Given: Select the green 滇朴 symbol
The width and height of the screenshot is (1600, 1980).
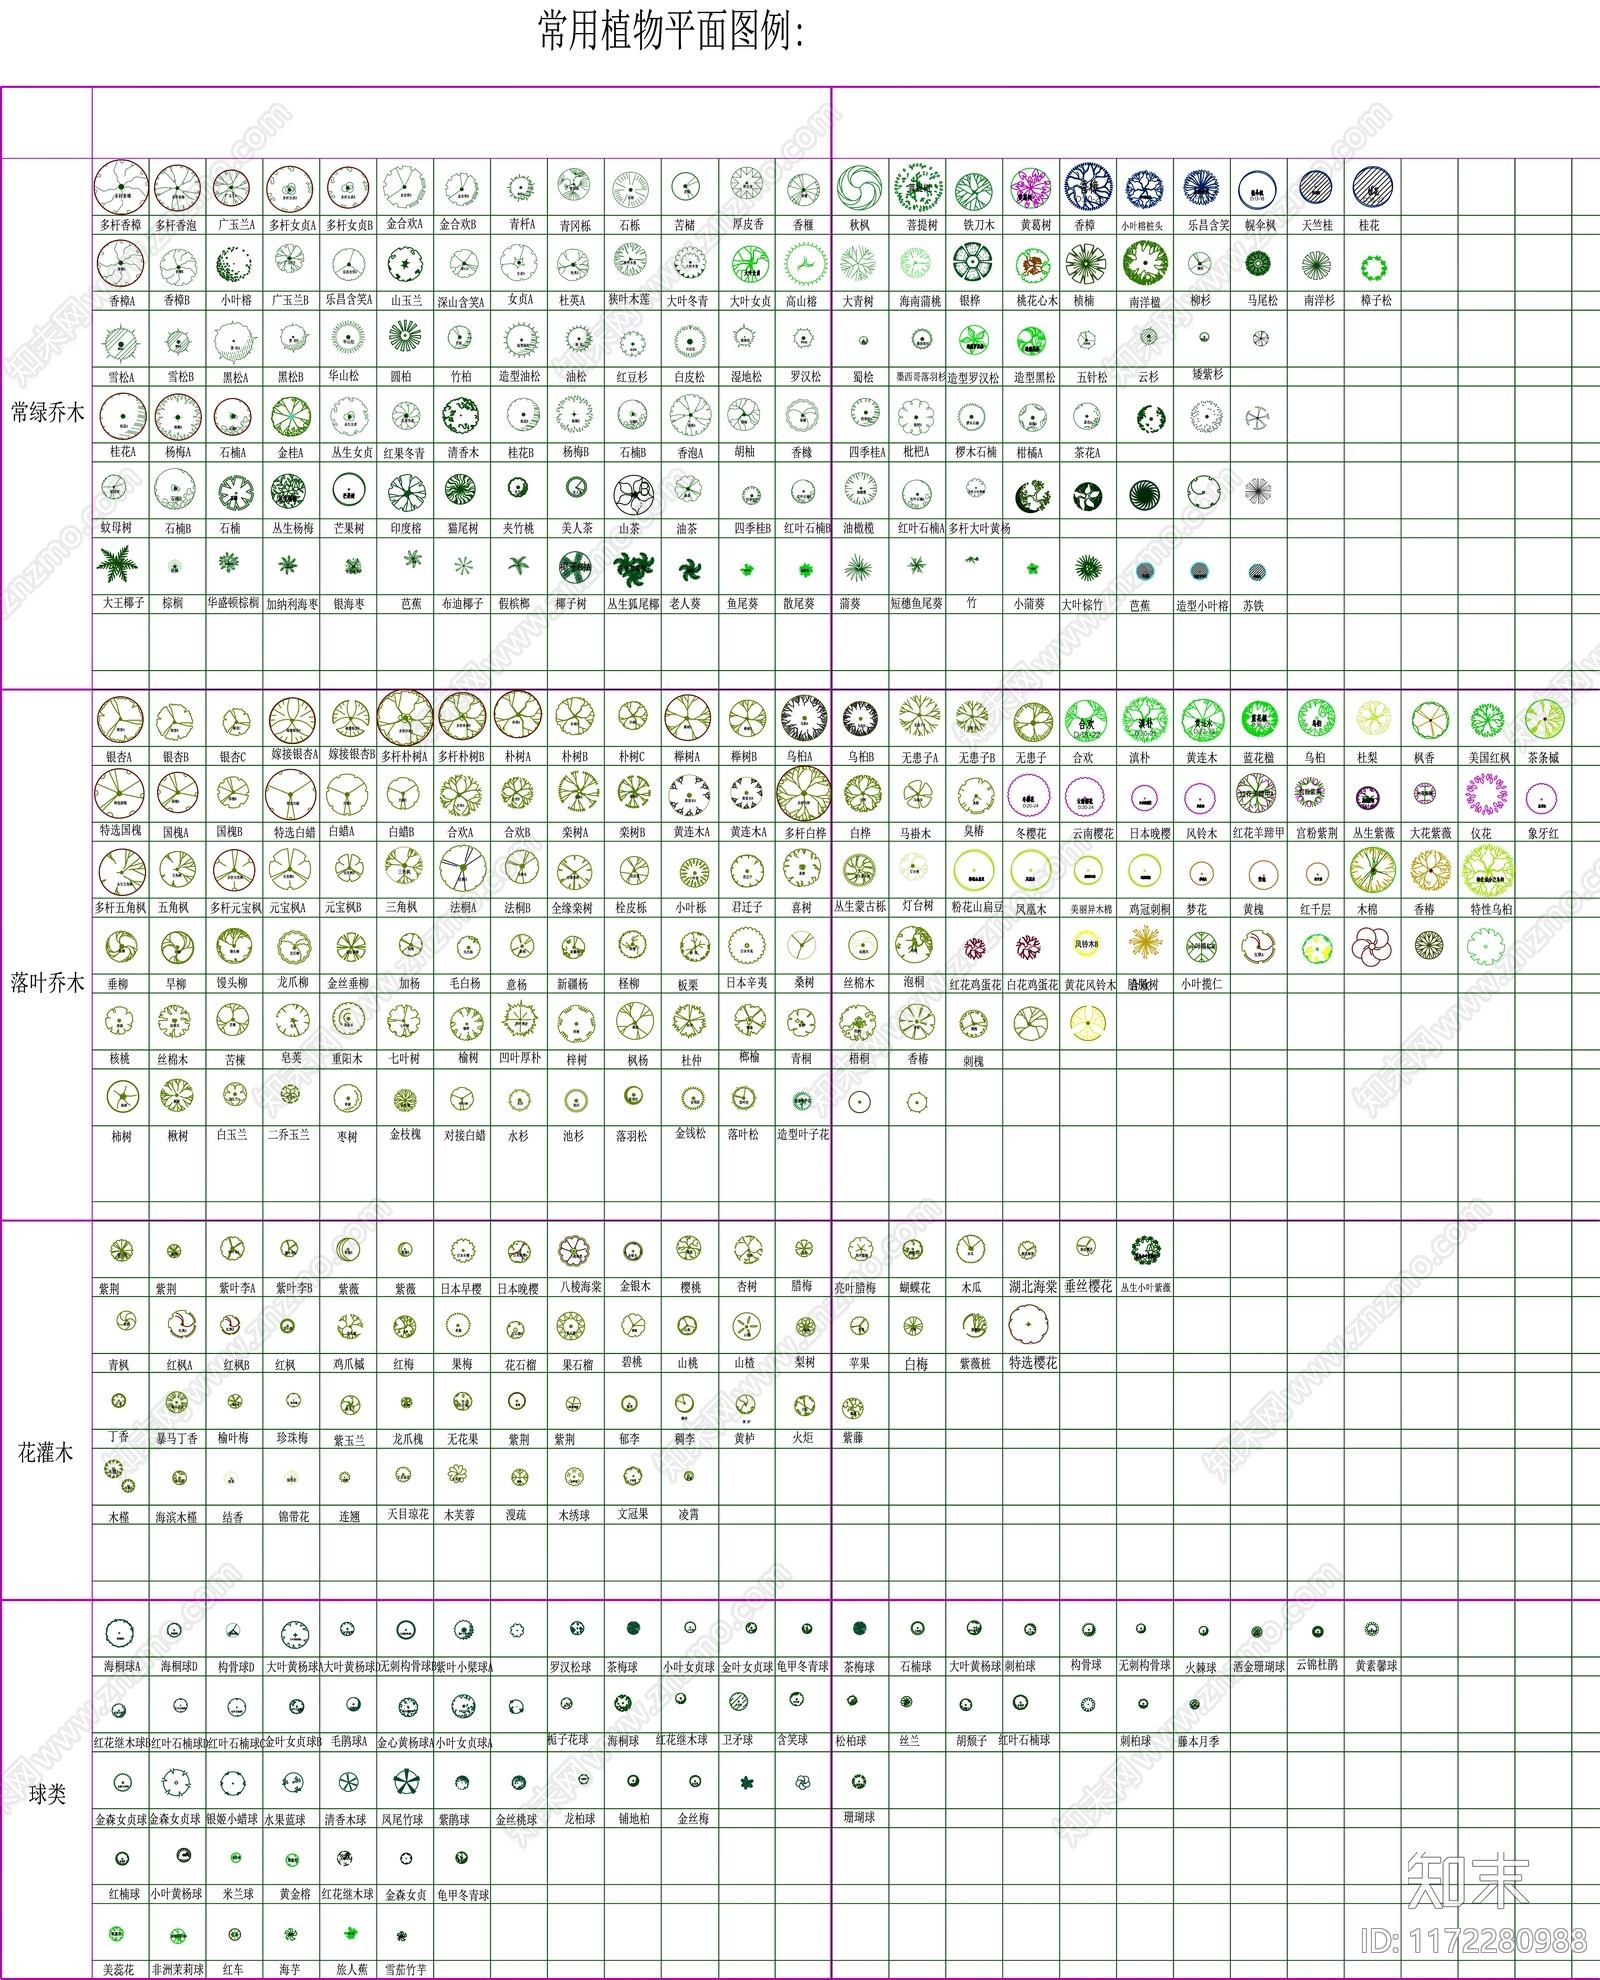Looking at the screenshot, I should coord(1145,720).
